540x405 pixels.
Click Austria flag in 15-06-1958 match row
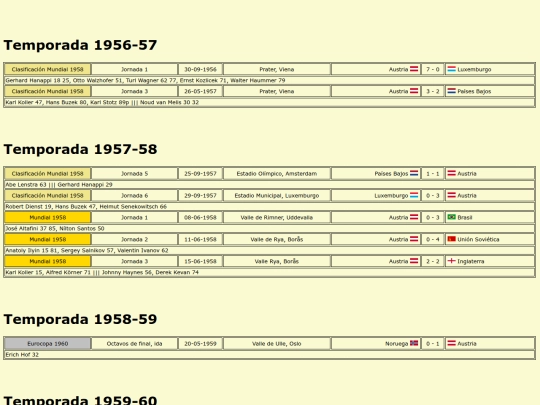pyautogui.click(x=414, y=261)
